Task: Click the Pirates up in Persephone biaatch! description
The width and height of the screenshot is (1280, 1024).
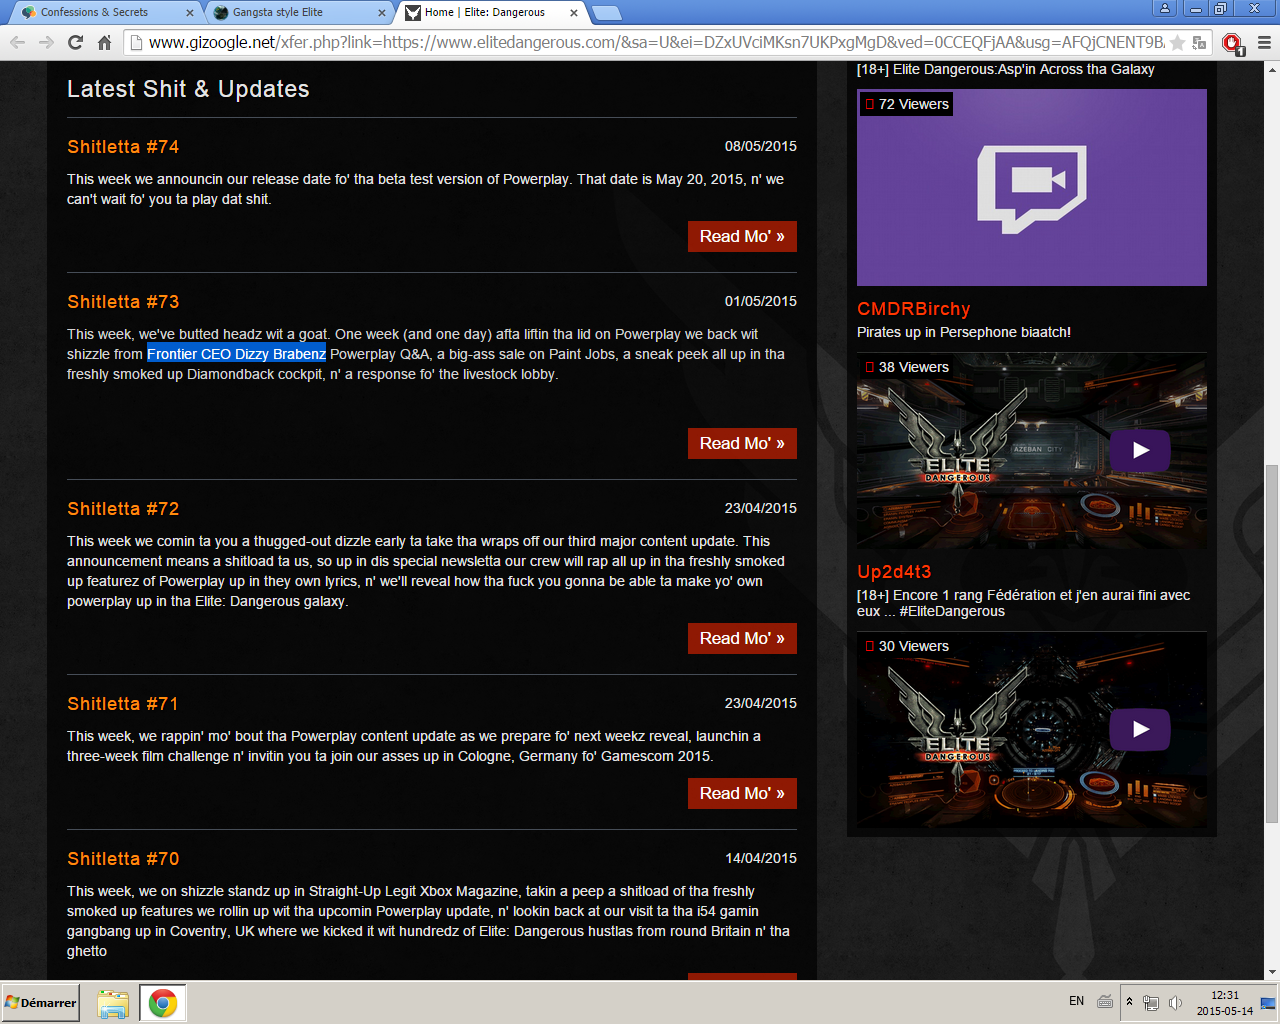Action: [964, 332]
